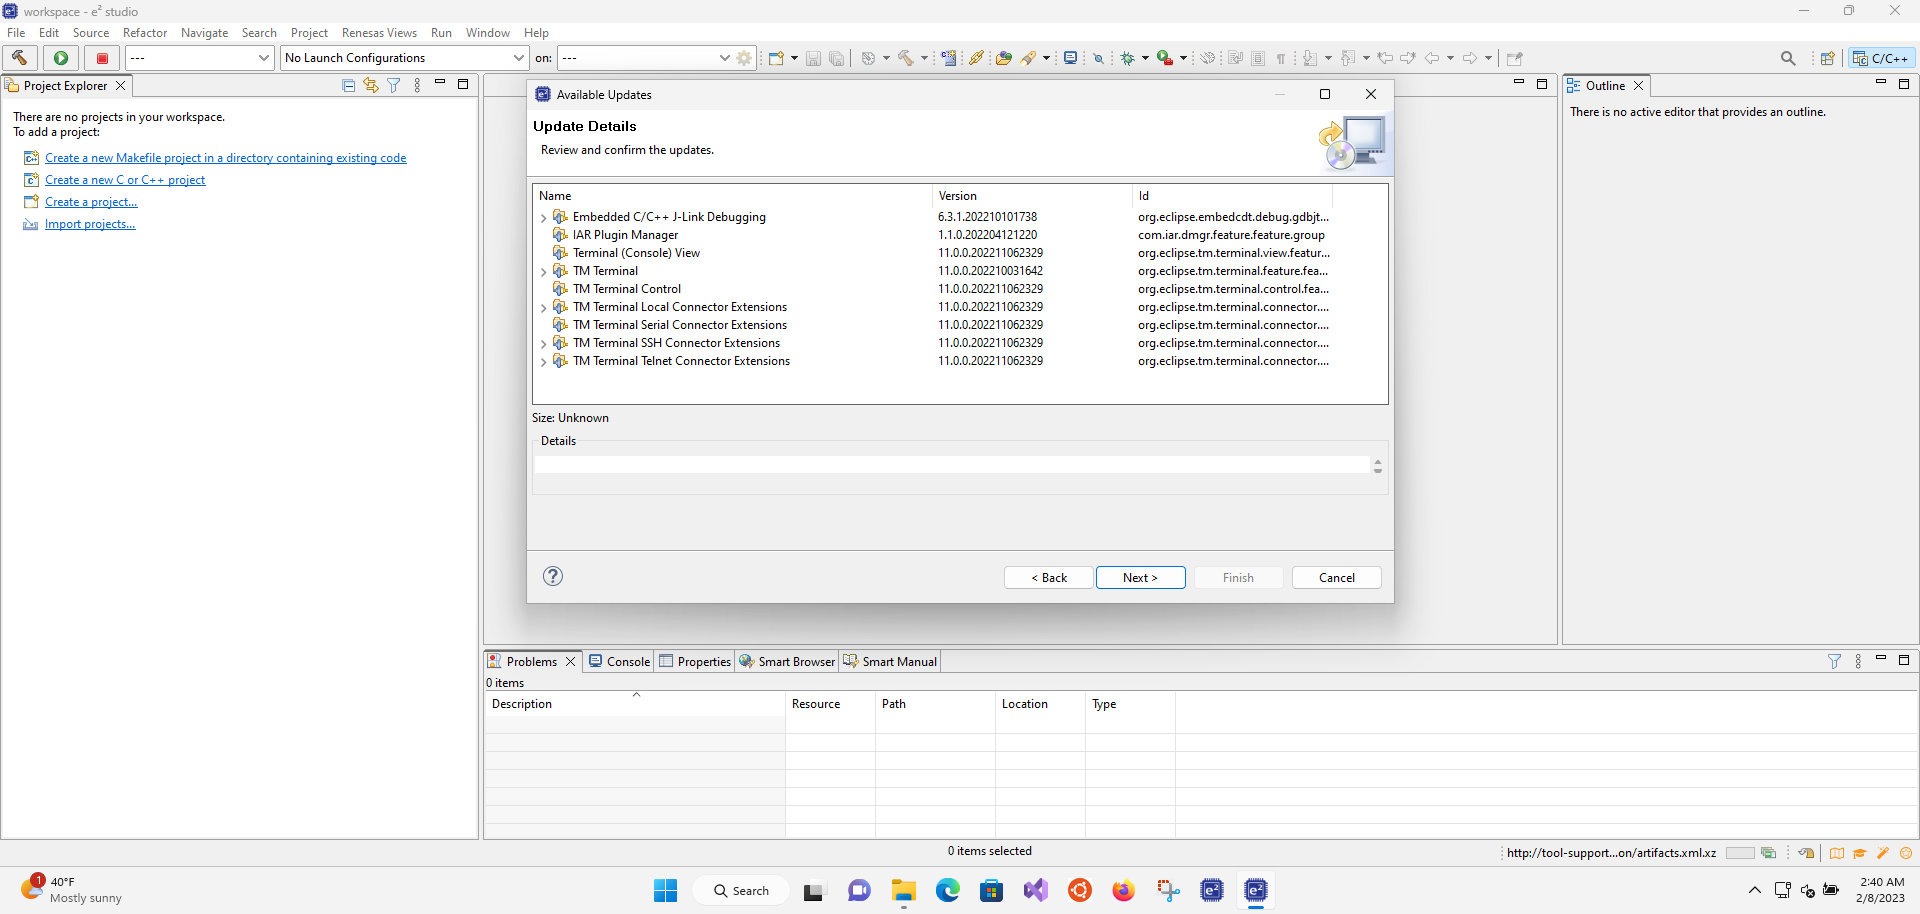
Task: Click the 'Import projects...' link
Action: (90, 224)
